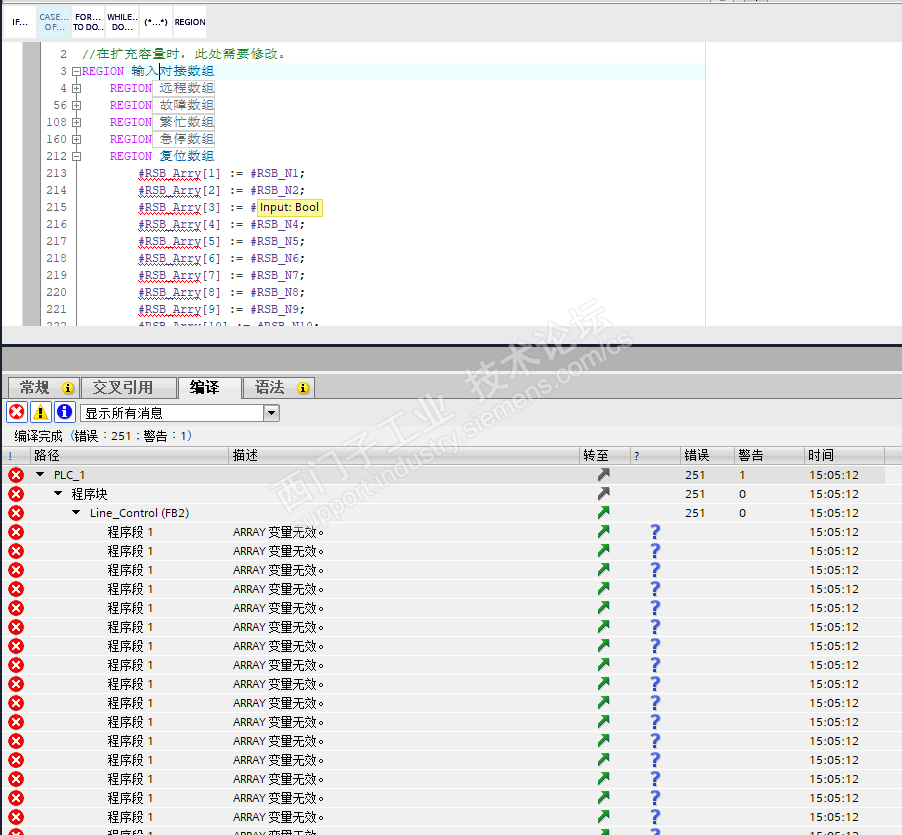Click go-to arrow for Line_Control (FB2)
The width and height of the screenshot is (902, 835).
pyautogui.click(x=603, y=513)
